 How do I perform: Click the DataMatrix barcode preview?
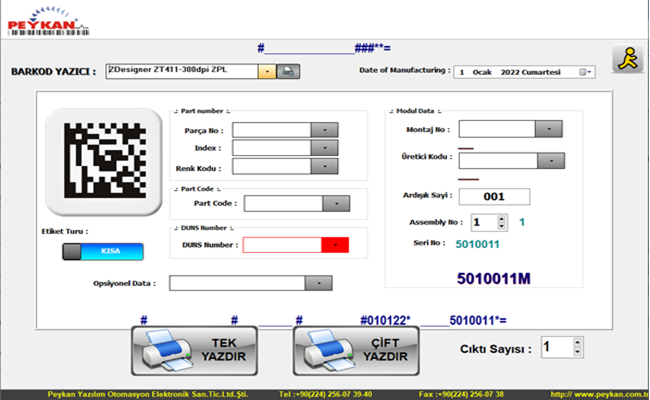[x=104, y=160]
